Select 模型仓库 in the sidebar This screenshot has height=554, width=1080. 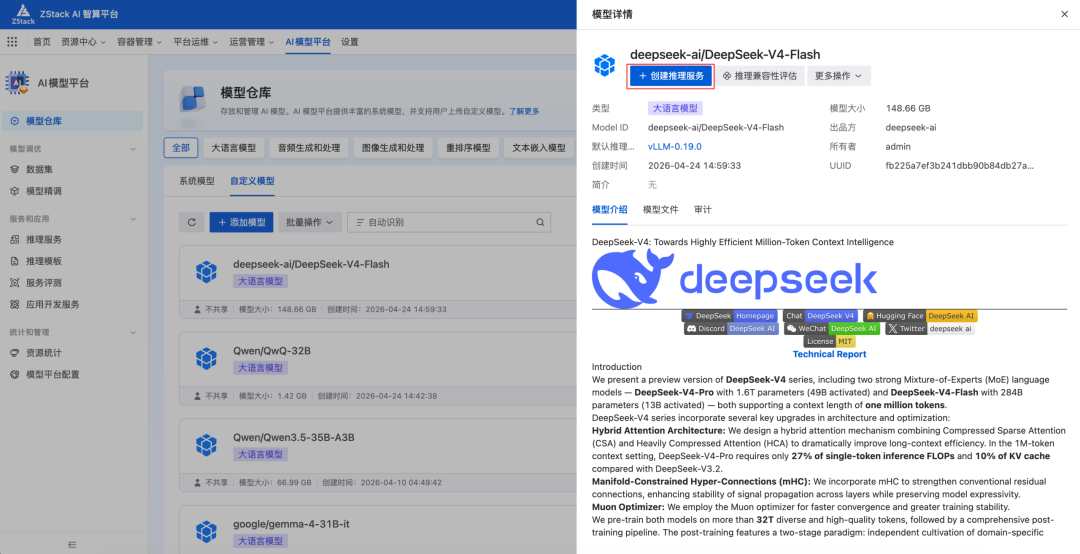pos(72,121)
